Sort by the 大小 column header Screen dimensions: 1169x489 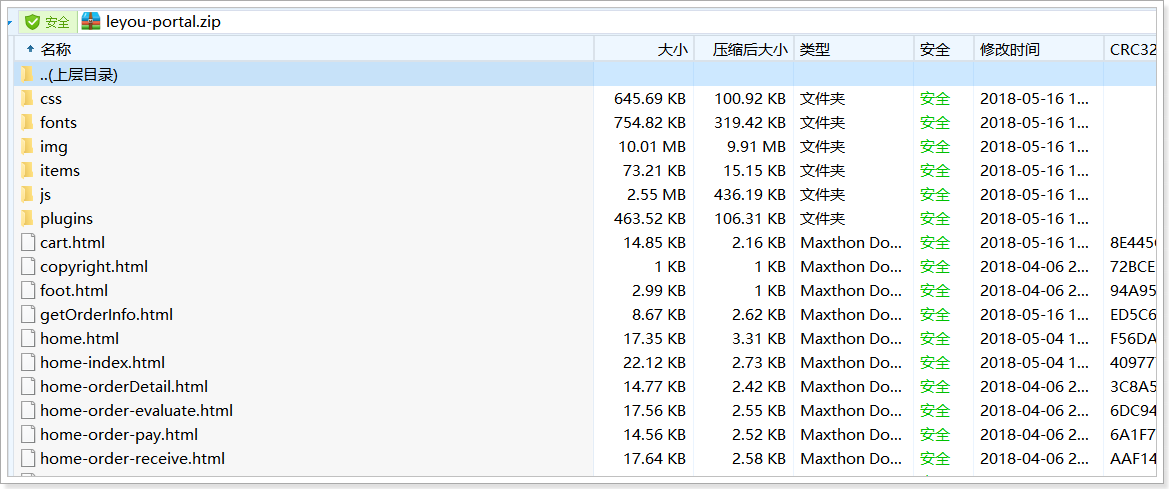pyautogui.click(x=672, y=49)
